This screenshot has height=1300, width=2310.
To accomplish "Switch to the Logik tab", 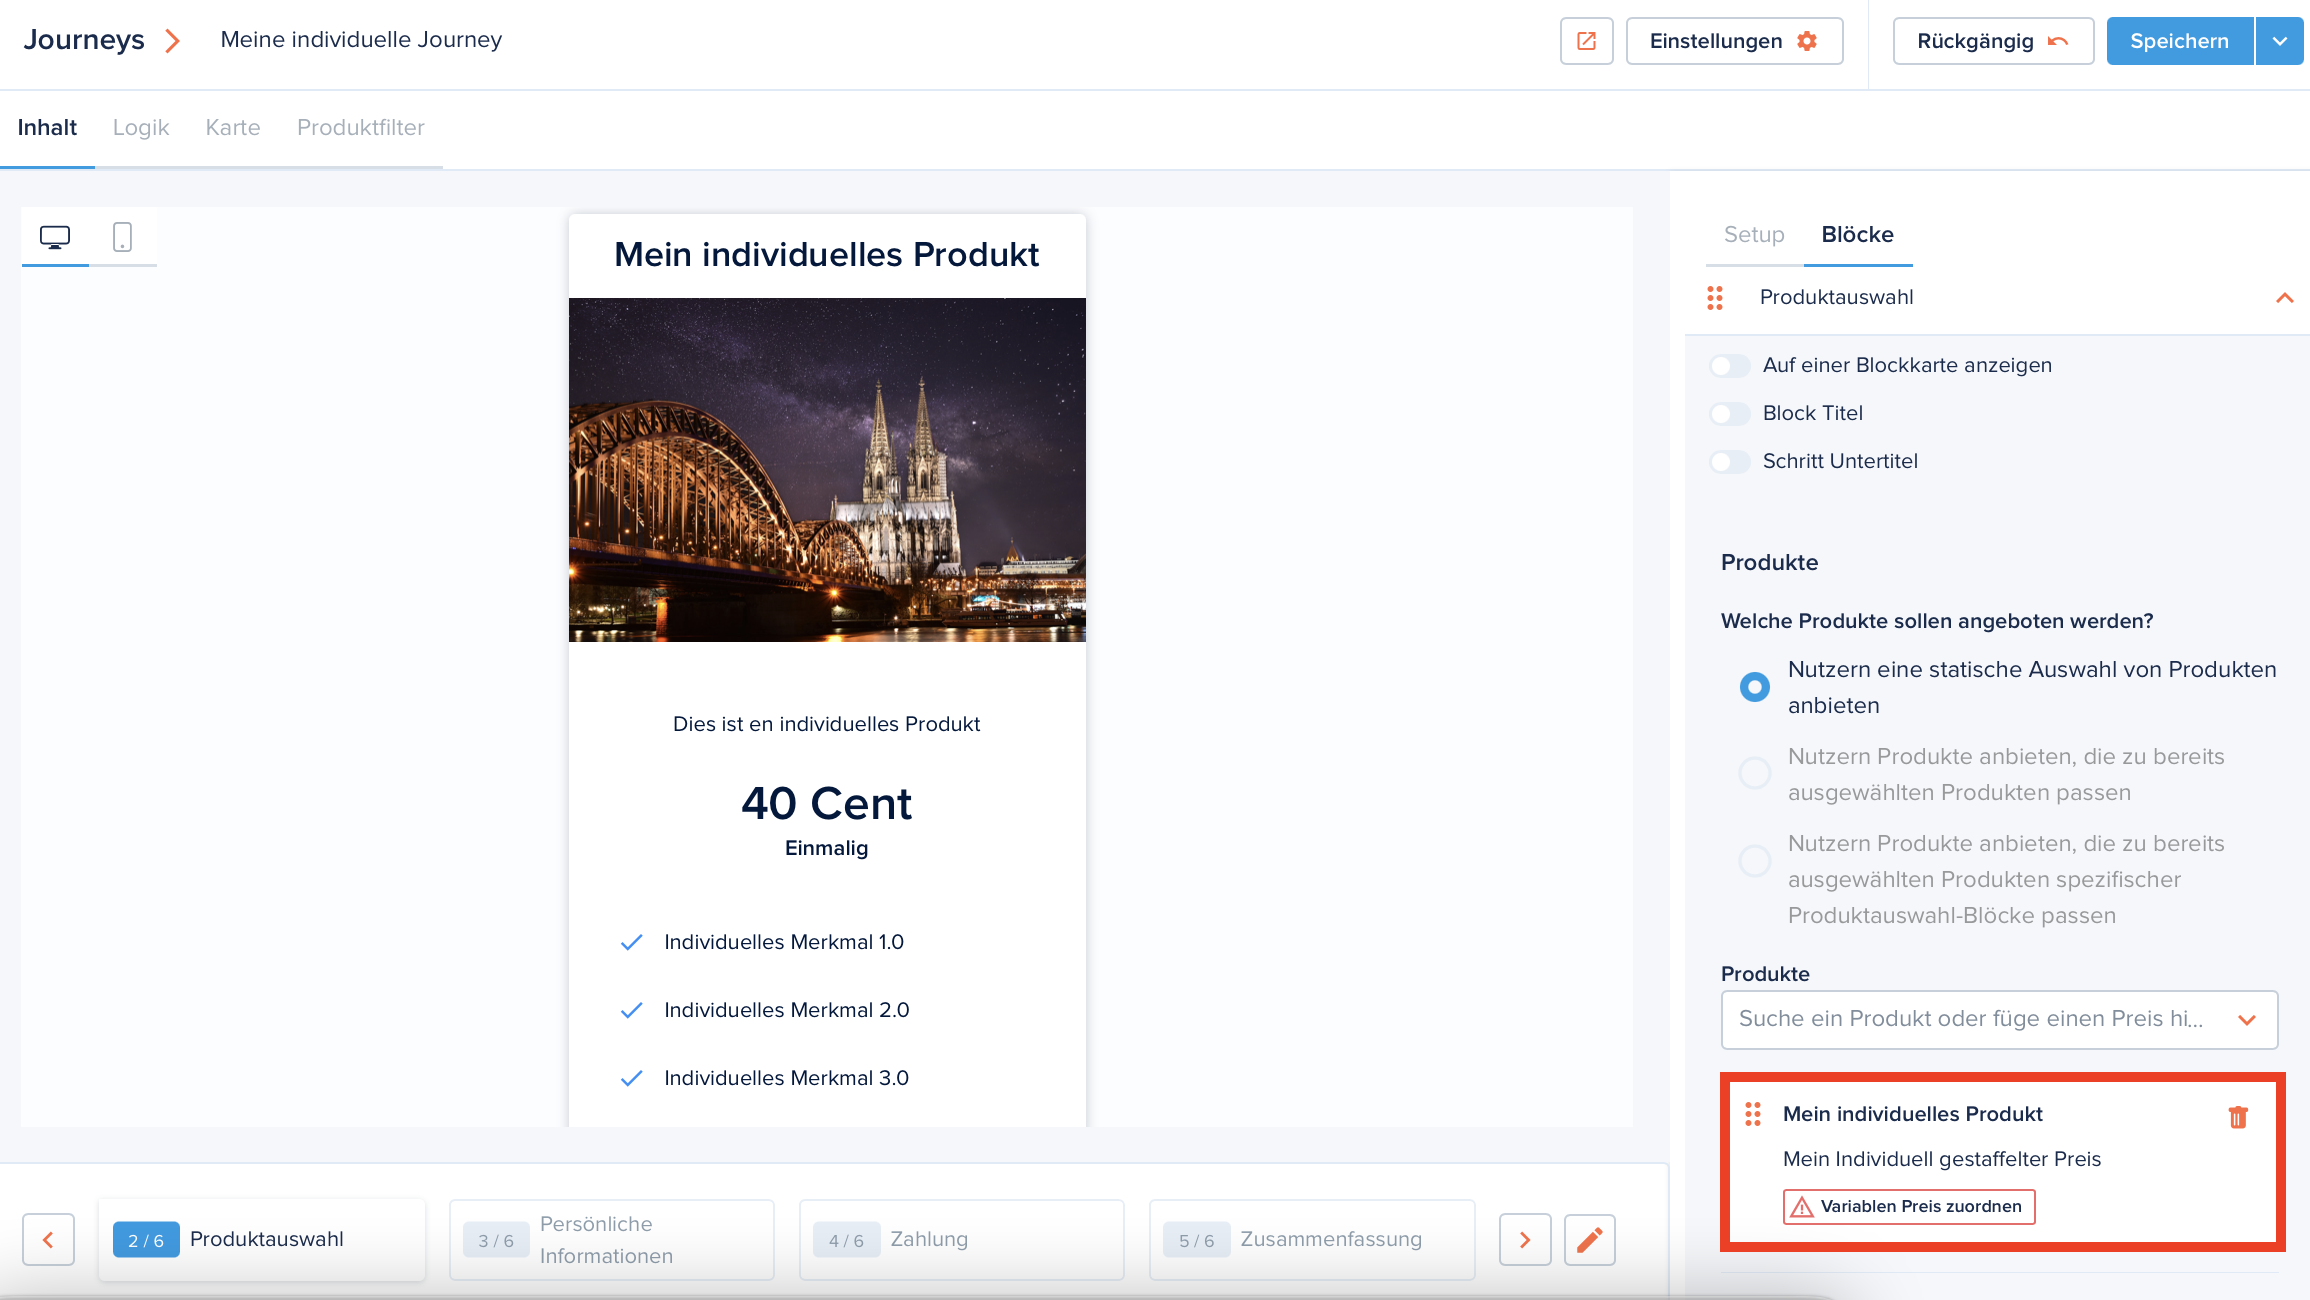I will pyautogui.click(x=141, y=128).
